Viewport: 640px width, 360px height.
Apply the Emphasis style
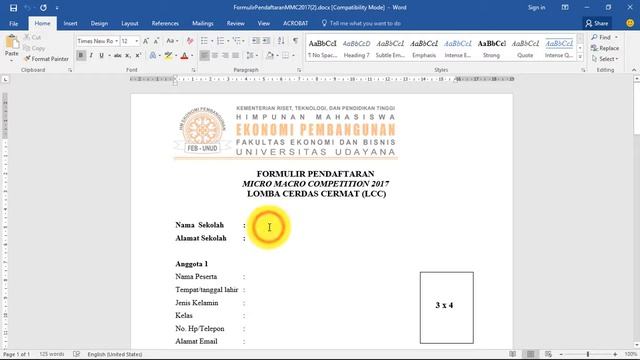(424, 48)
